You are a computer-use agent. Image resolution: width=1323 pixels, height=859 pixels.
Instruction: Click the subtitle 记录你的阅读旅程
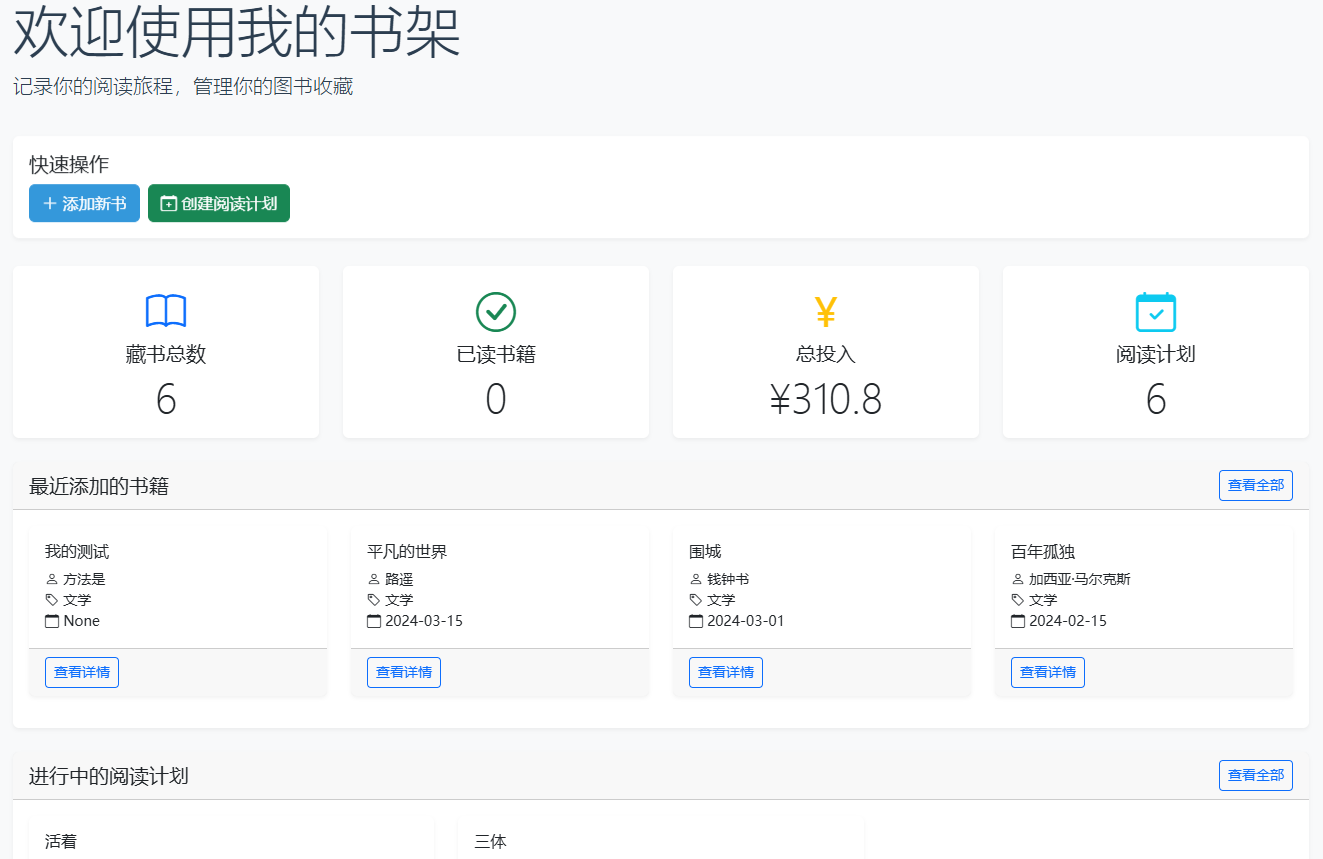click(93, 87)
